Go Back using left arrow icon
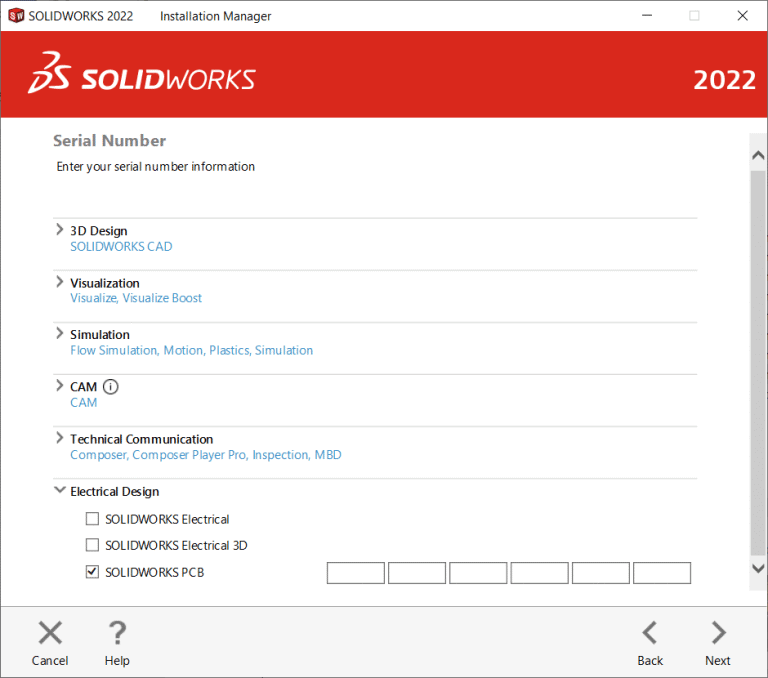Image resolution: width=768 pixels, height=678 pixels. (650, 632)
